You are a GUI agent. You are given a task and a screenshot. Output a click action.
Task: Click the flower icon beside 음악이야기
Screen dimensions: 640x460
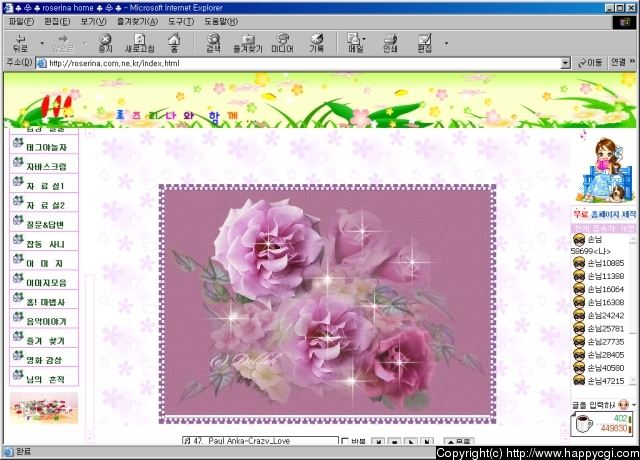(18, 317)
